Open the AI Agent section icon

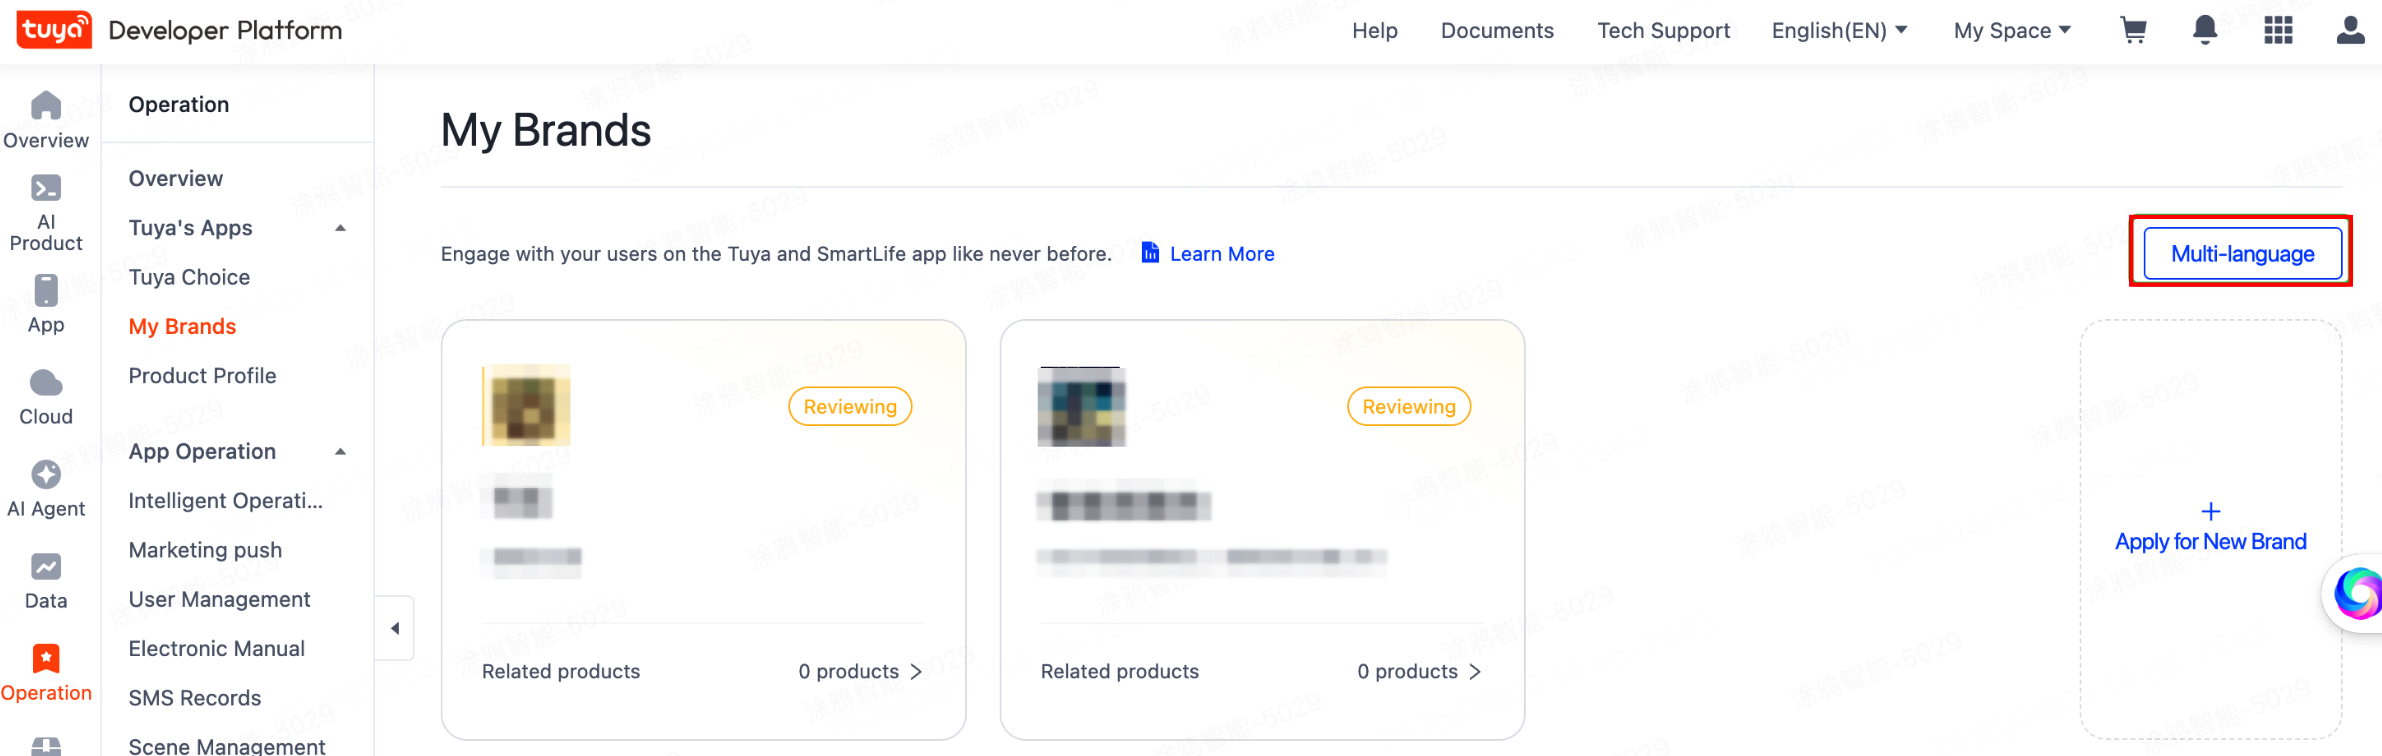[x=46, y=489]
